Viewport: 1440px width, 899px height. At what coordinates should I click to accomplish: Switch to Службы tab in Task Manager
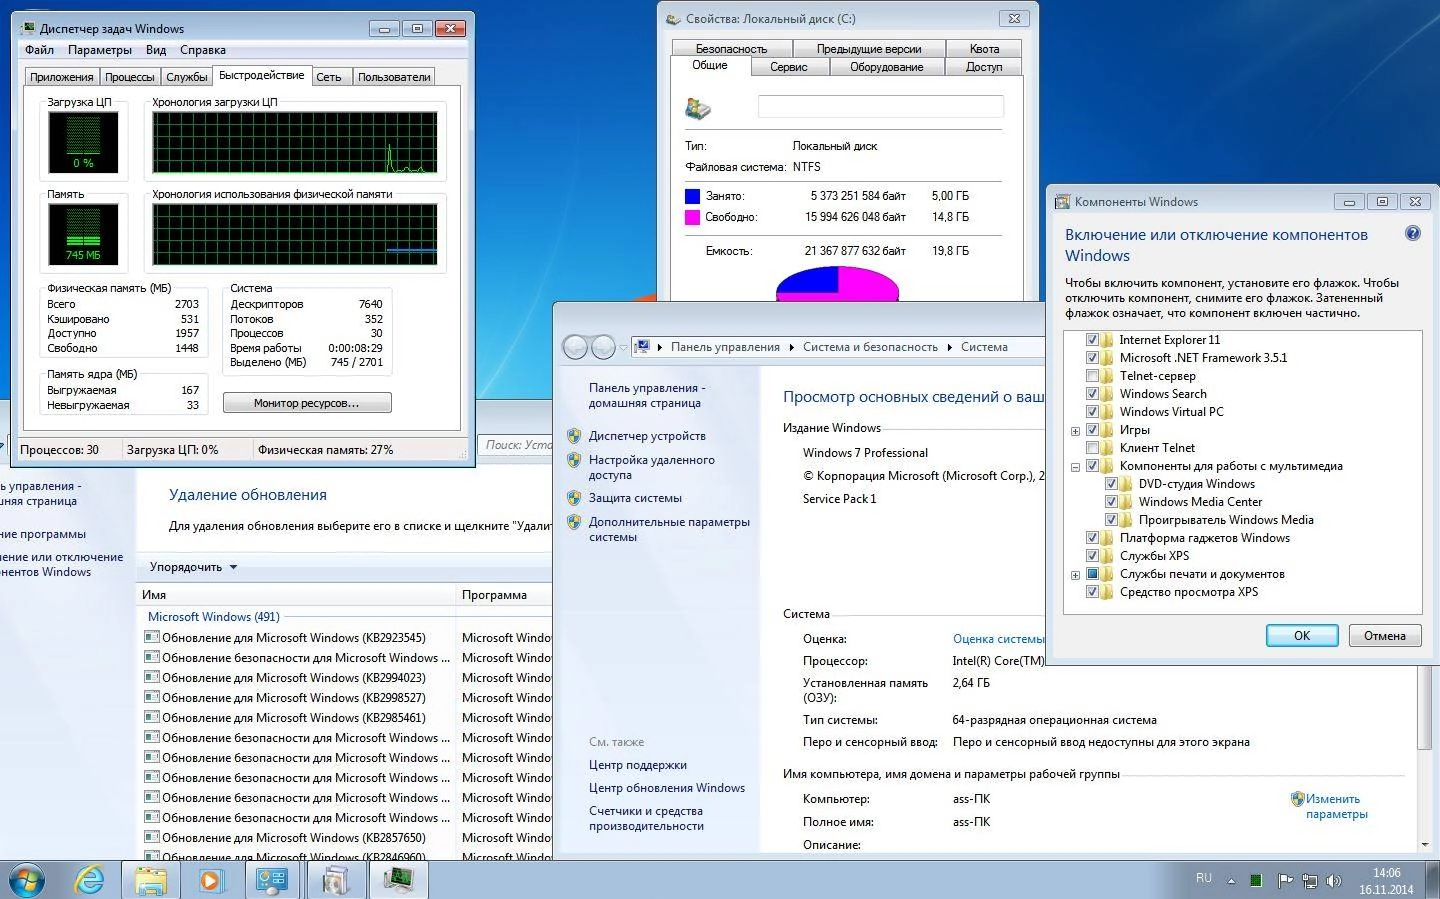pos(187,77)
